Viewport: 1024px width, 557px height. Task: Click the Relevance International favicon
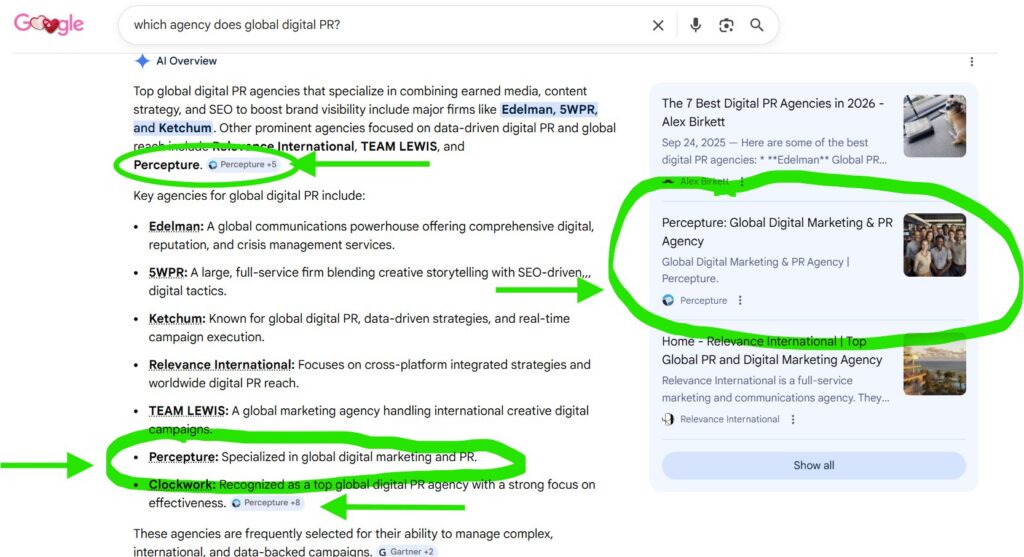pos(668,419)
